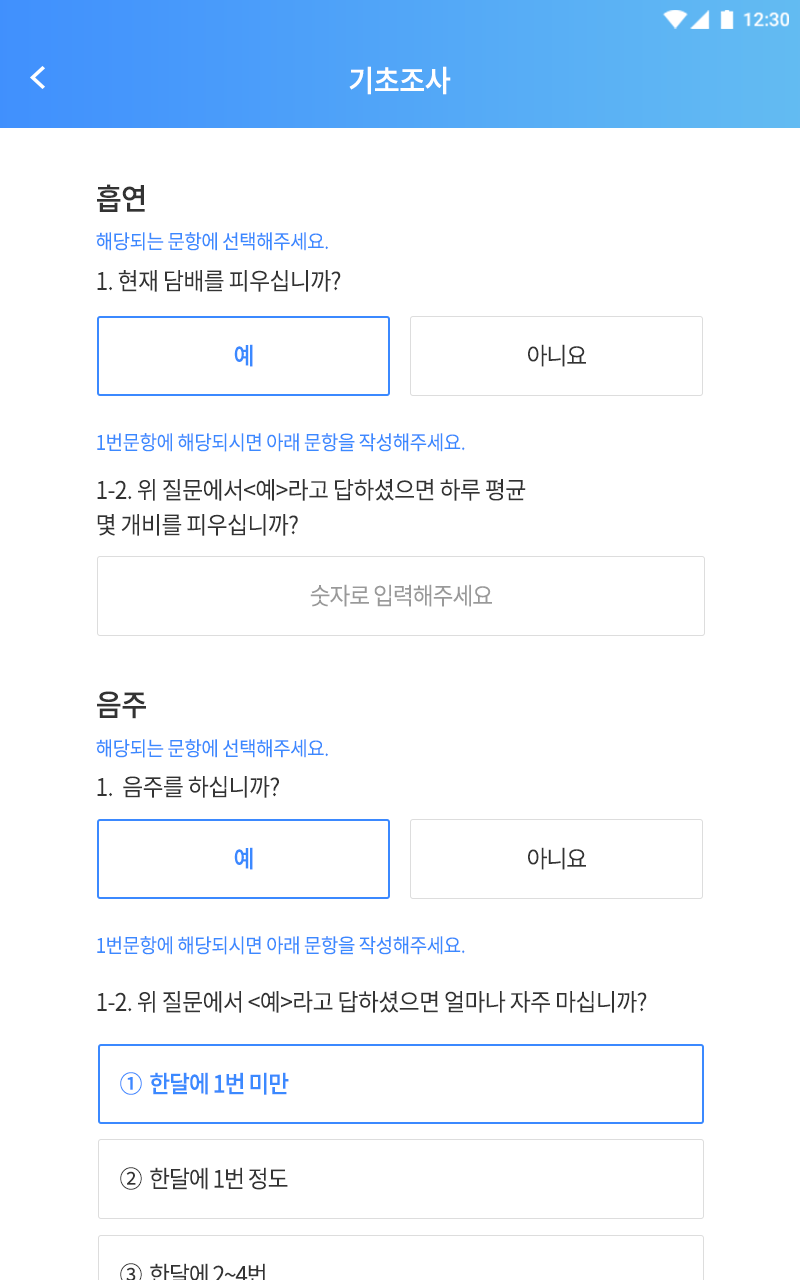Select 예 for the drinking question
Screen dimensions: 800x1280
pyautogui.click(x=243, y=859)
